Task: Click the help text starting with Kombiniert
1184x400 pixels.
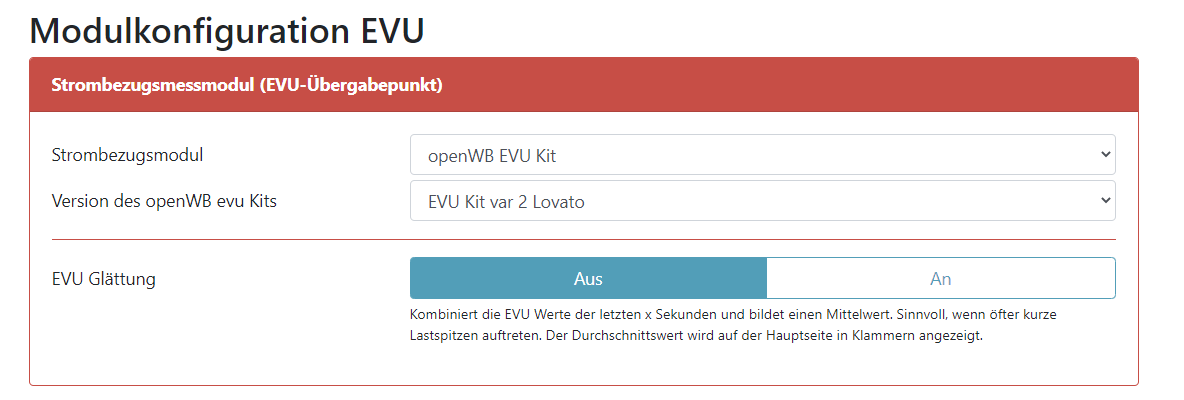Action: coord(733,314)
